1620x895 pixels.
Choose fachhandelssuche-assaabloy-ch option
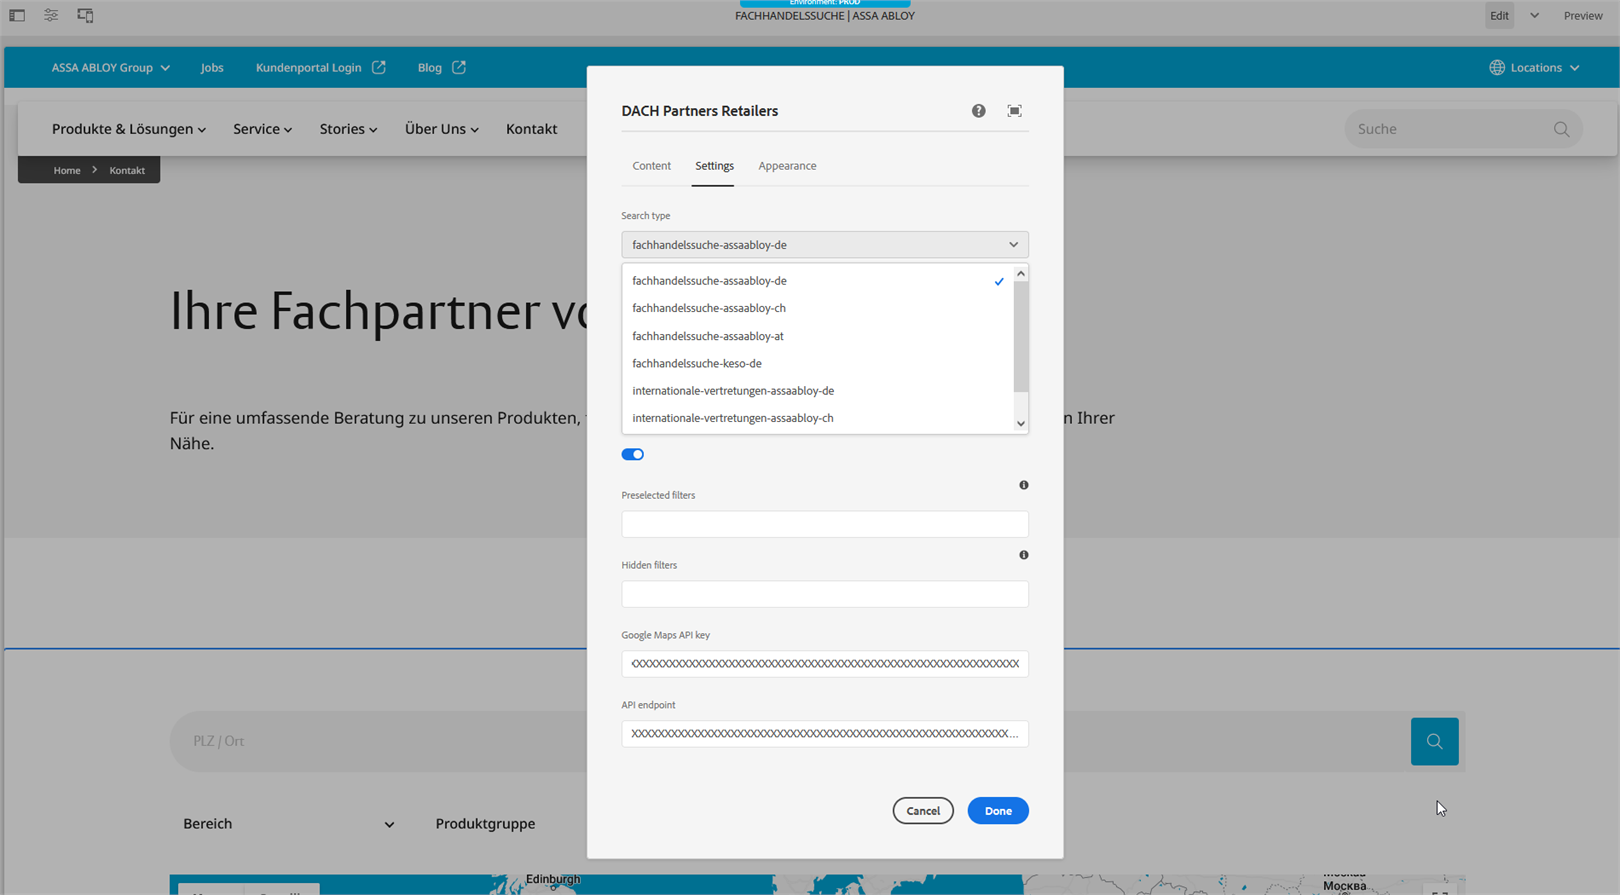coord(709,308)
